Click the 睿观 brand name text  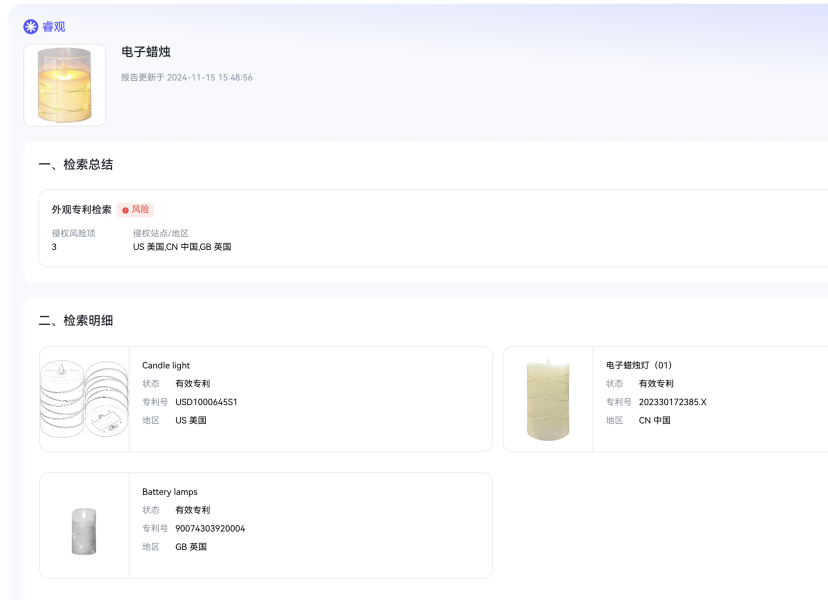tap(54, 26)
